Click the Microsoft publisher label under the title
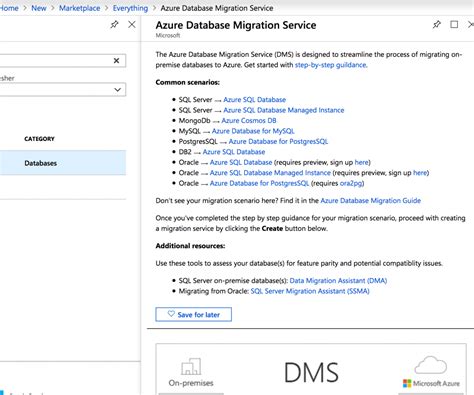474x395 pixels. click(x=168, y=35)
